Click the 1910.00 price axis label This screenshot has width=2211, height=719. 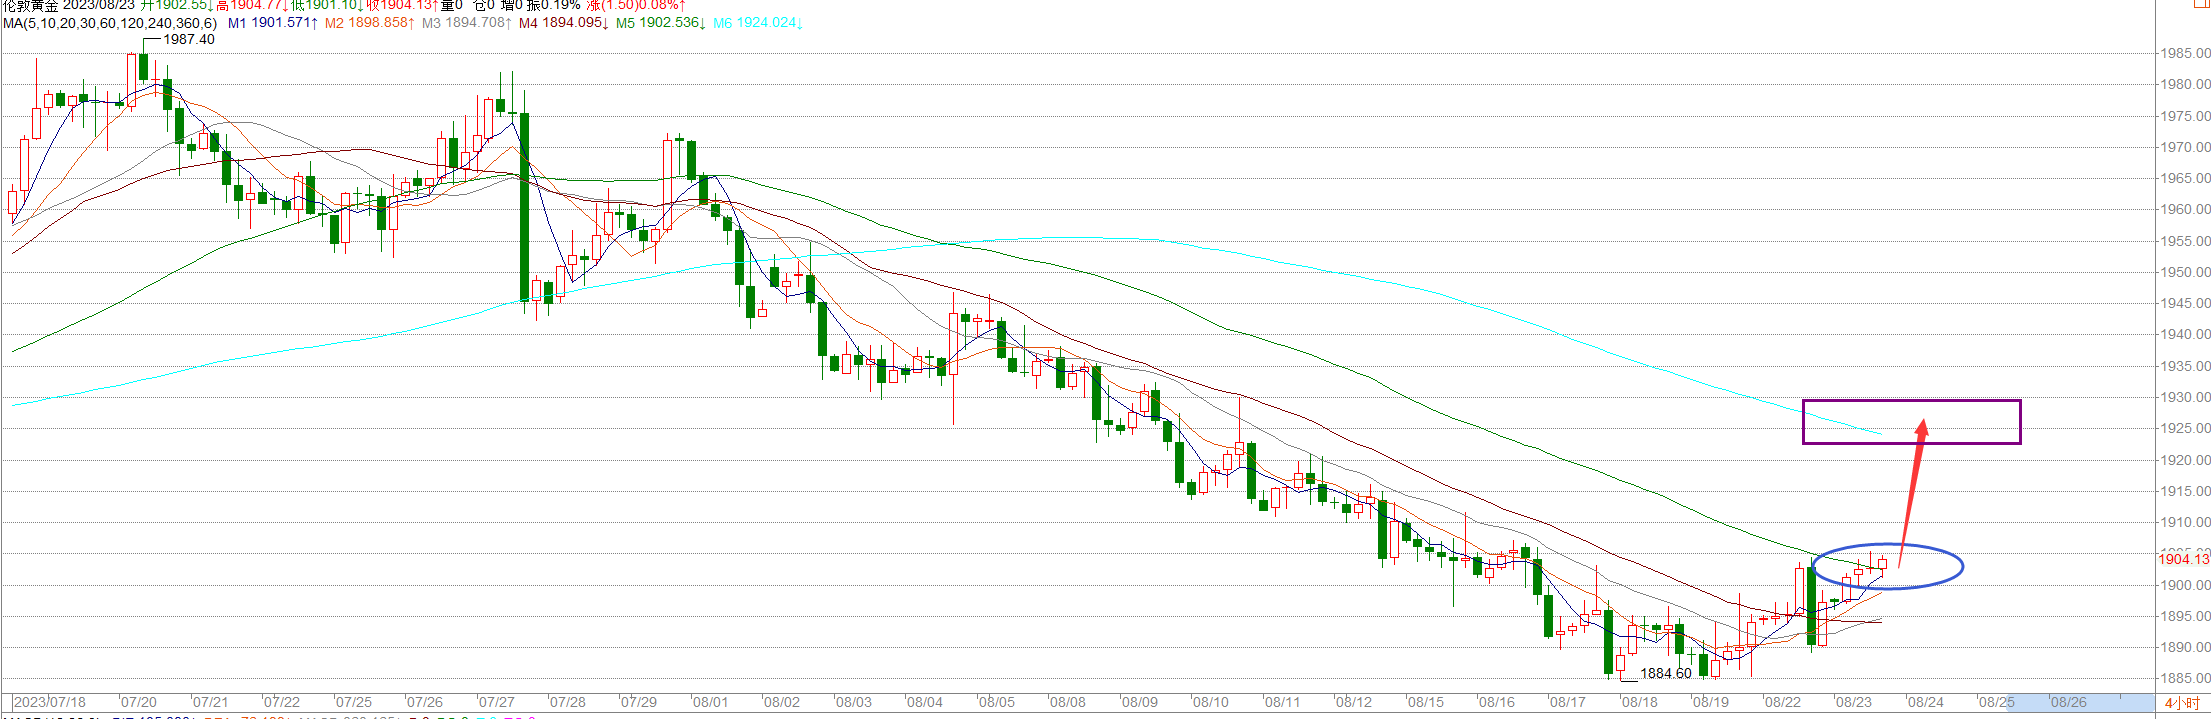[2185, 522]
